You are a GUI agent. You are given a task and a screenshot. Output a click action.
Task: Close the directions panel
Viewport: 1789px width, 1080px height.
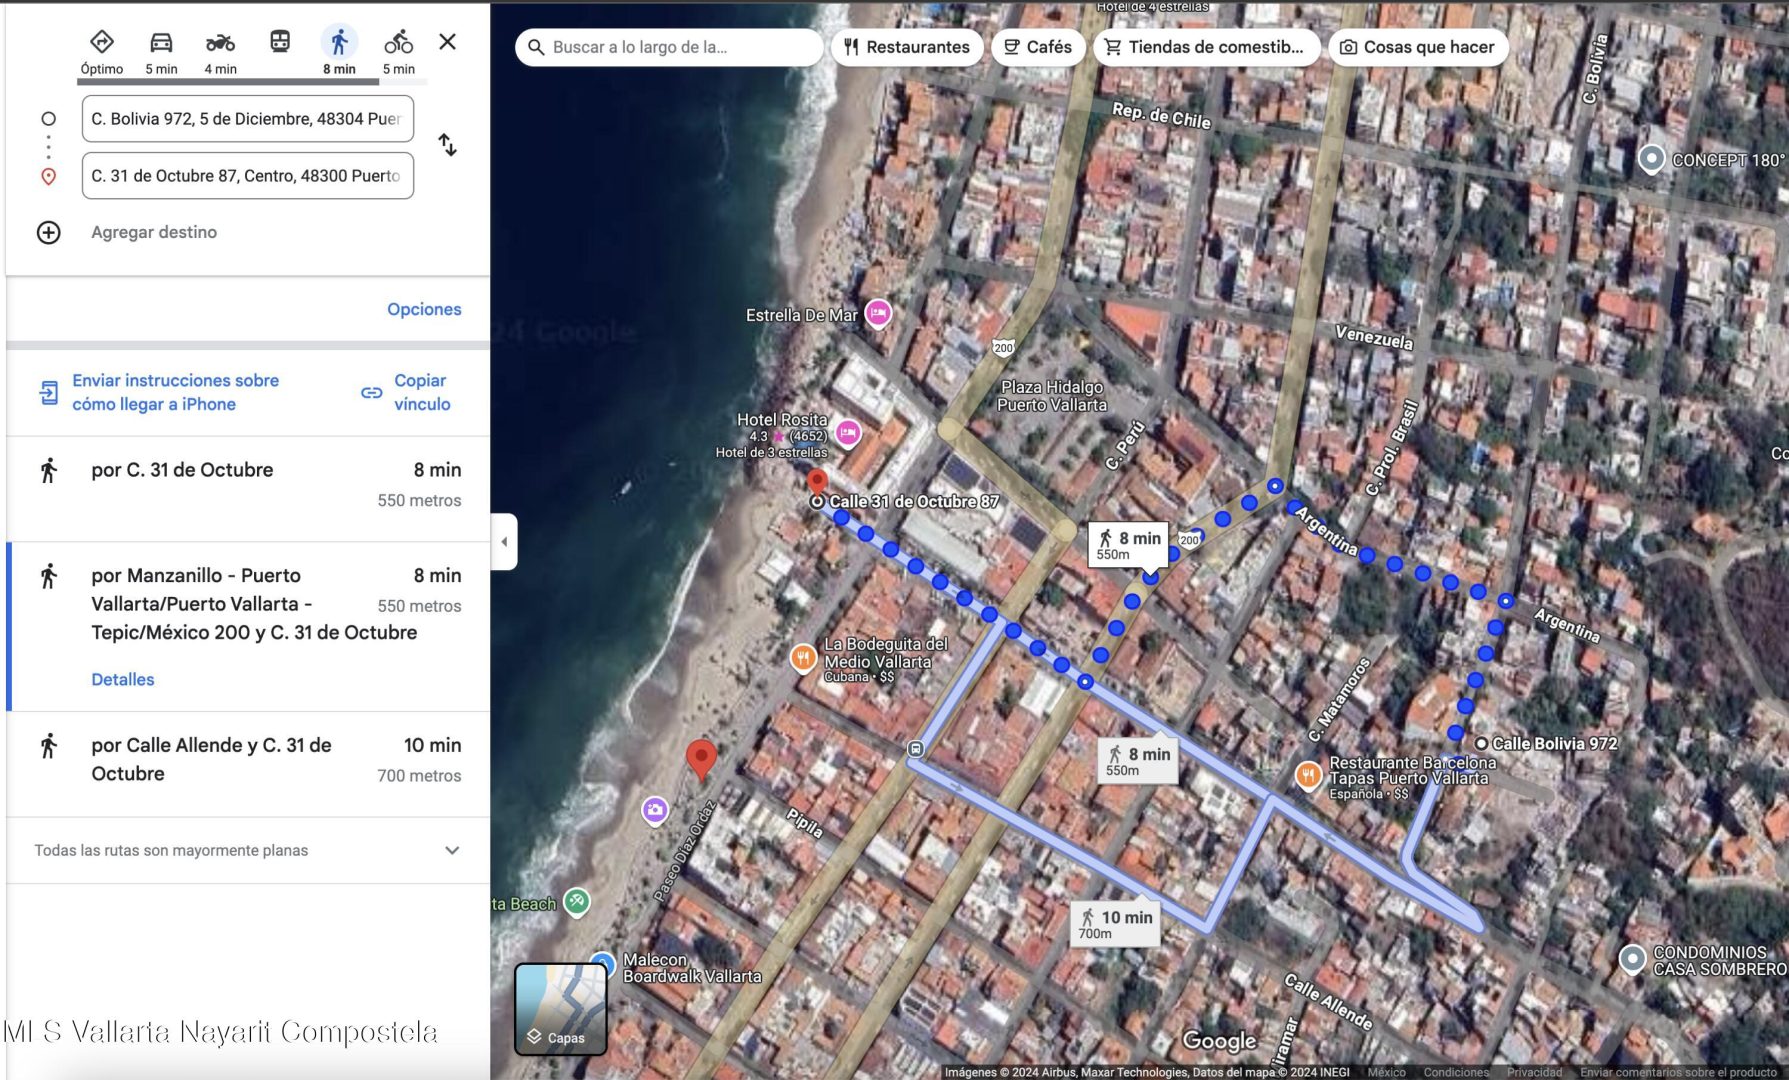click(448, 42)
